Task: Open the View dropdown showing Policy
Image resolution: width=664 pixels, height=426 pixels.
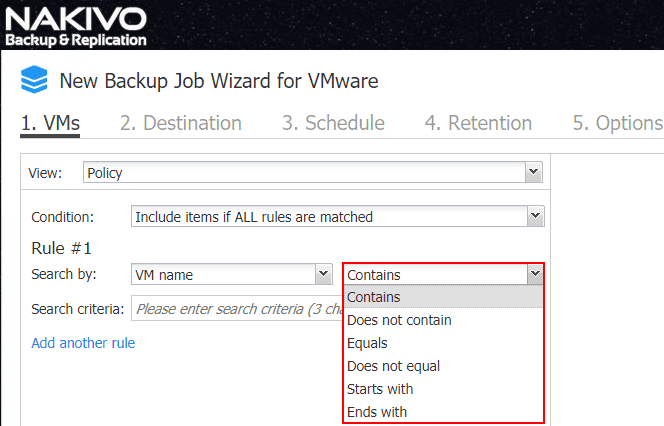Action: pos(313,172)
